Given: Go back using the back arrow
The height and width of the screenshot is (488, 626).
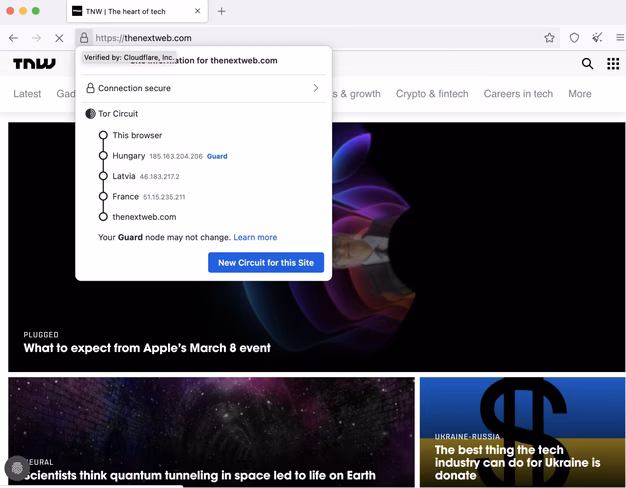Looking at the screenshot, I should coord(14,38).
